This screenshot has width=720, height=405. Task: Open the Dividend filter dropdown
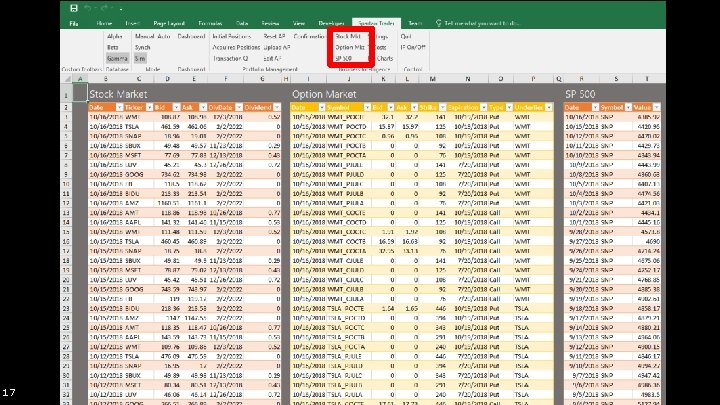click(x=277, y=107)
